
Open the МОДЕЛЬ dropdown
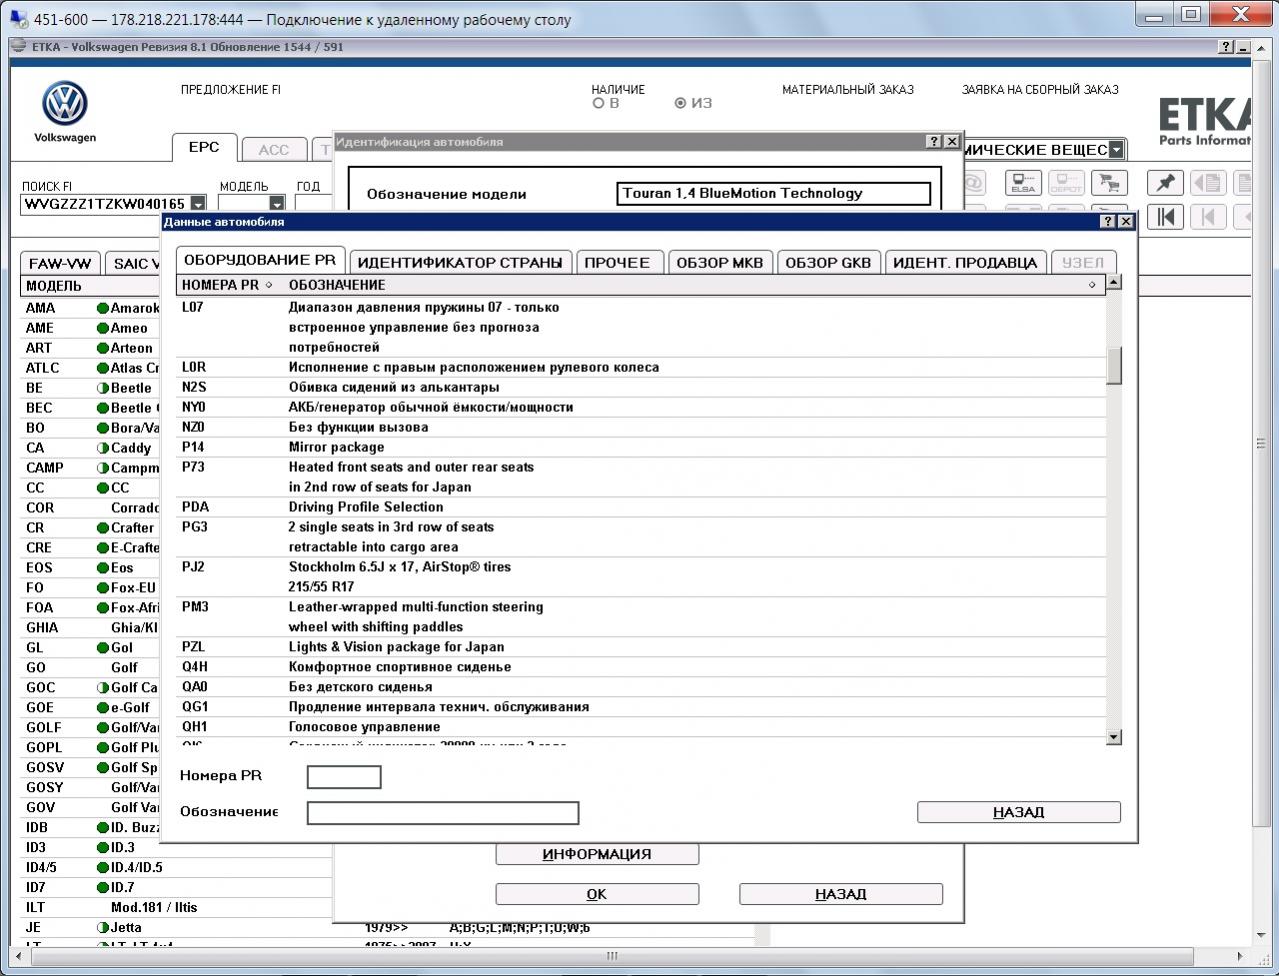(277, 204)
